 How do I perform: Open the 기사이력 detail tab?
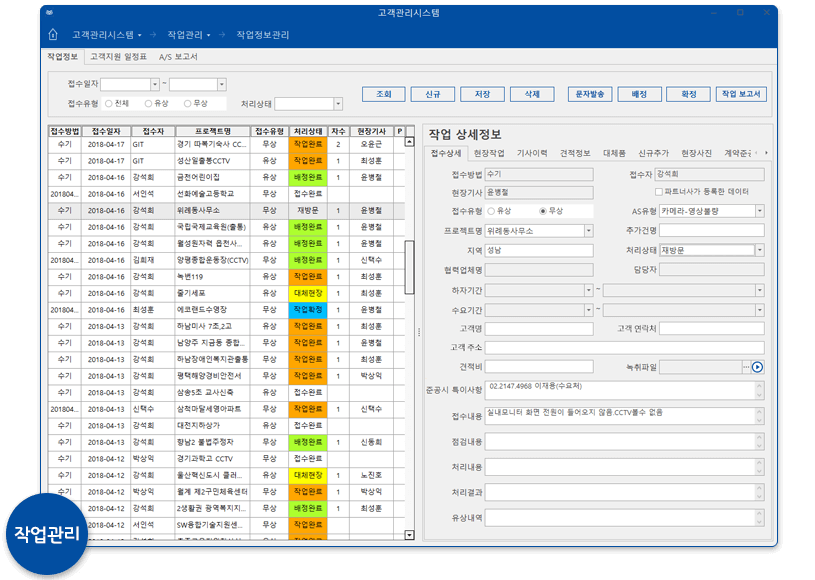532,153
